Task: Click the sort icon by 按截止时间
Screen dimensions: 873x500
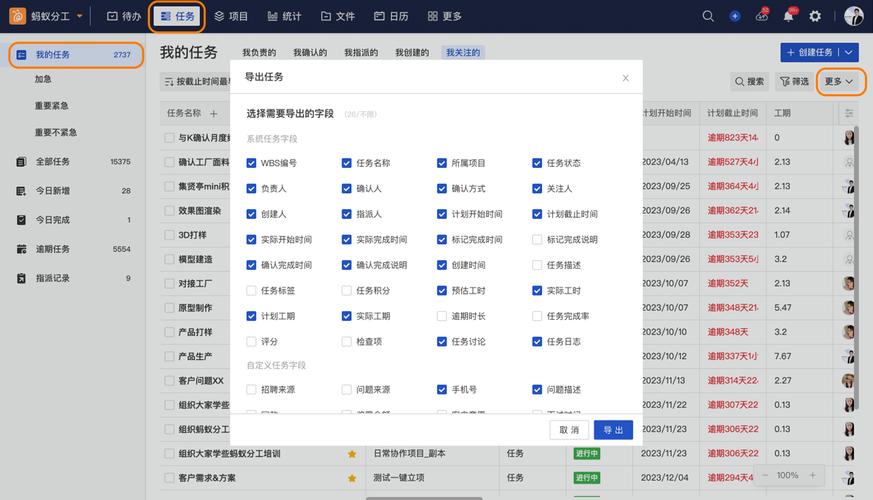Action: click(x=169, y=82)
